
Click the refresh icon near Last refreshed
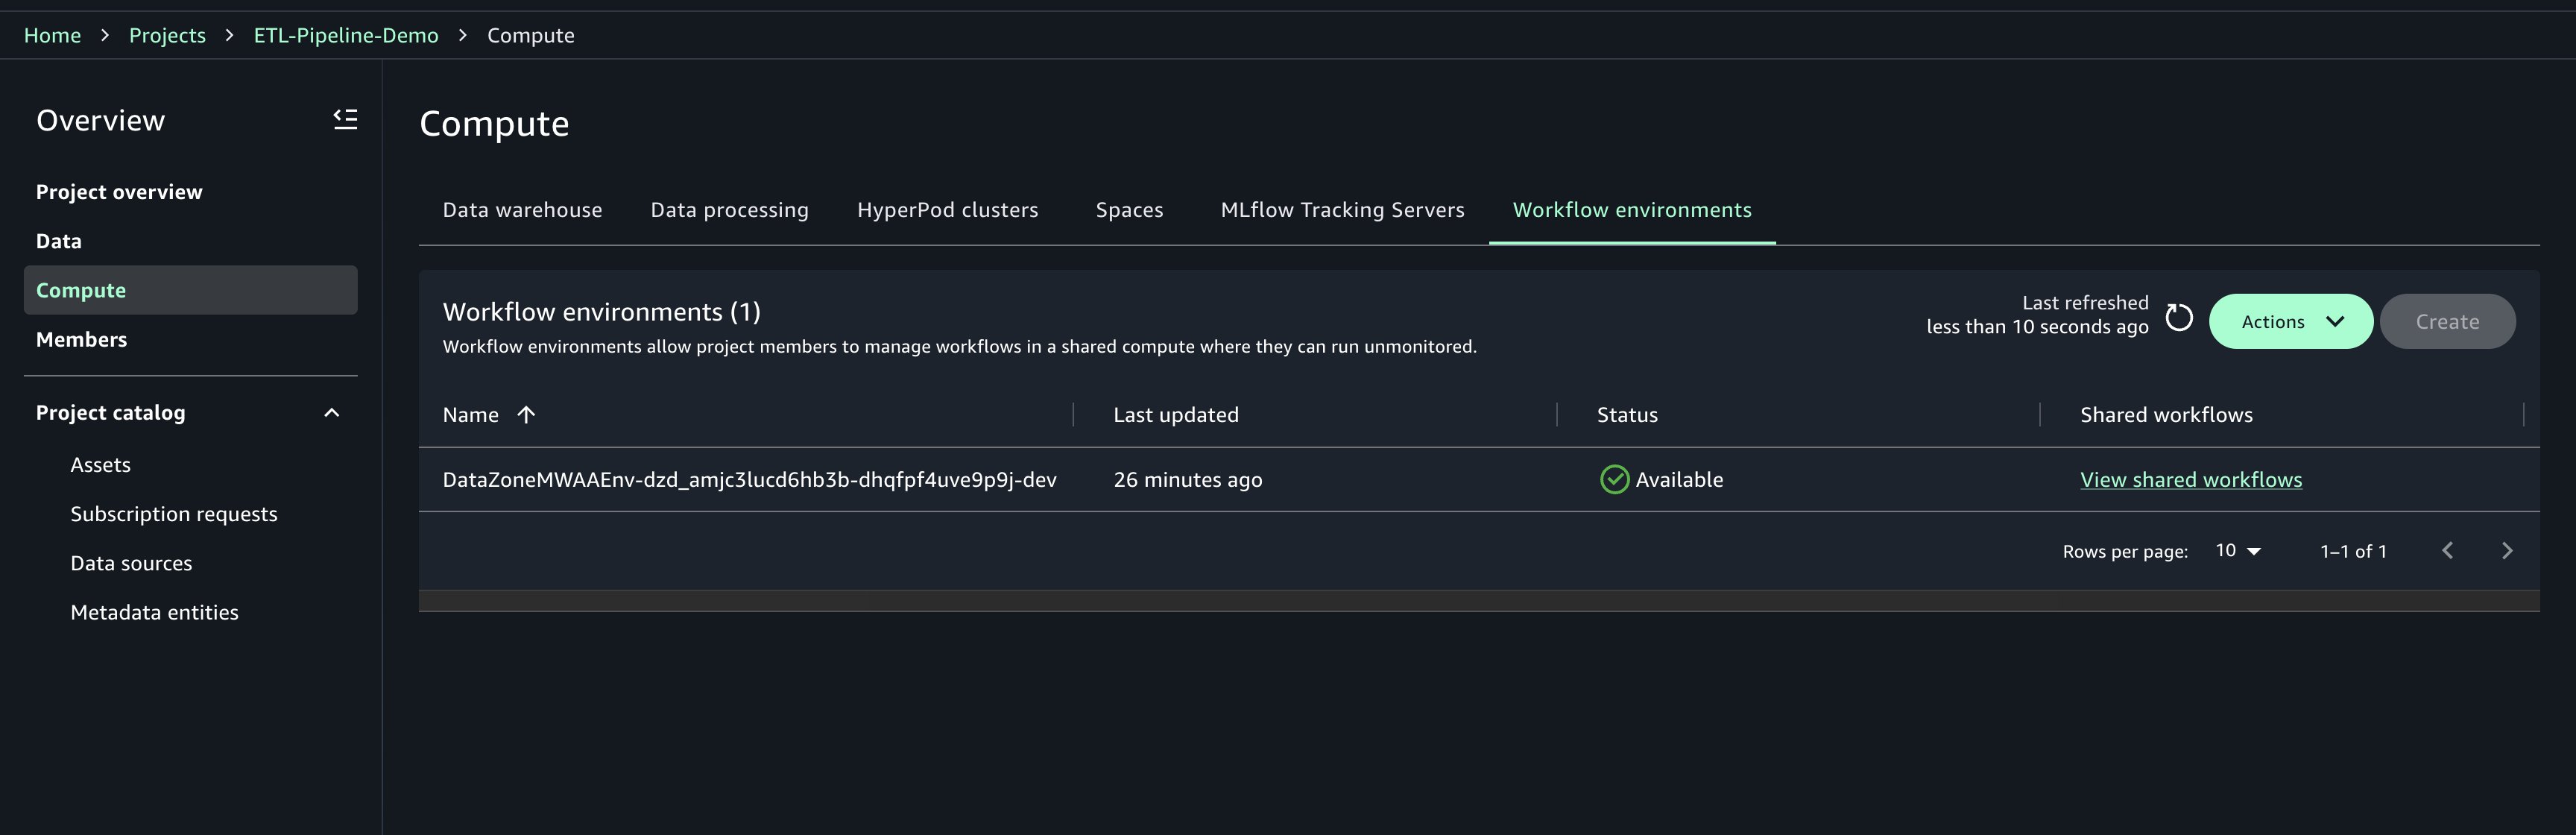(2178, 318)
